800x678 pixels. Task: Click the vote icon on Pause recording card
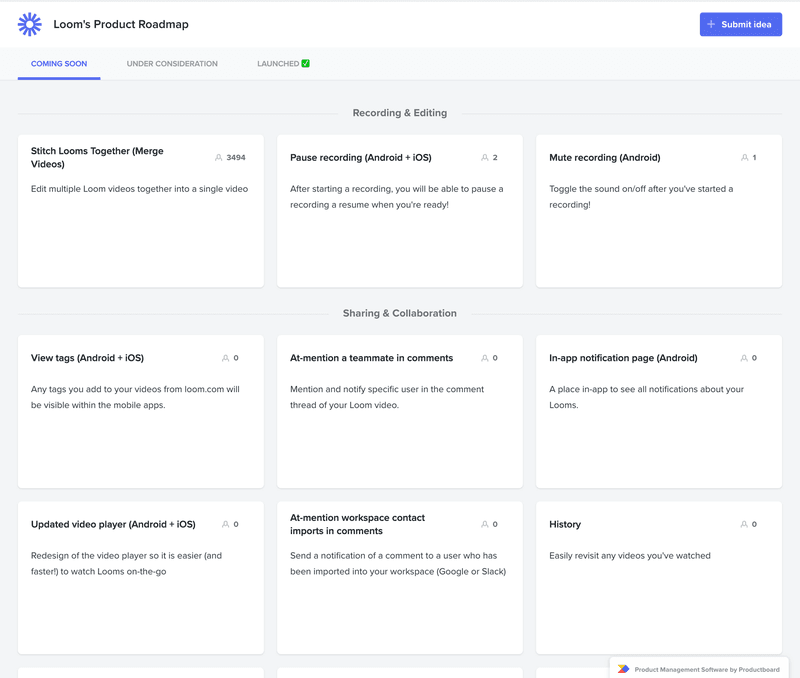tap(485, 158)
